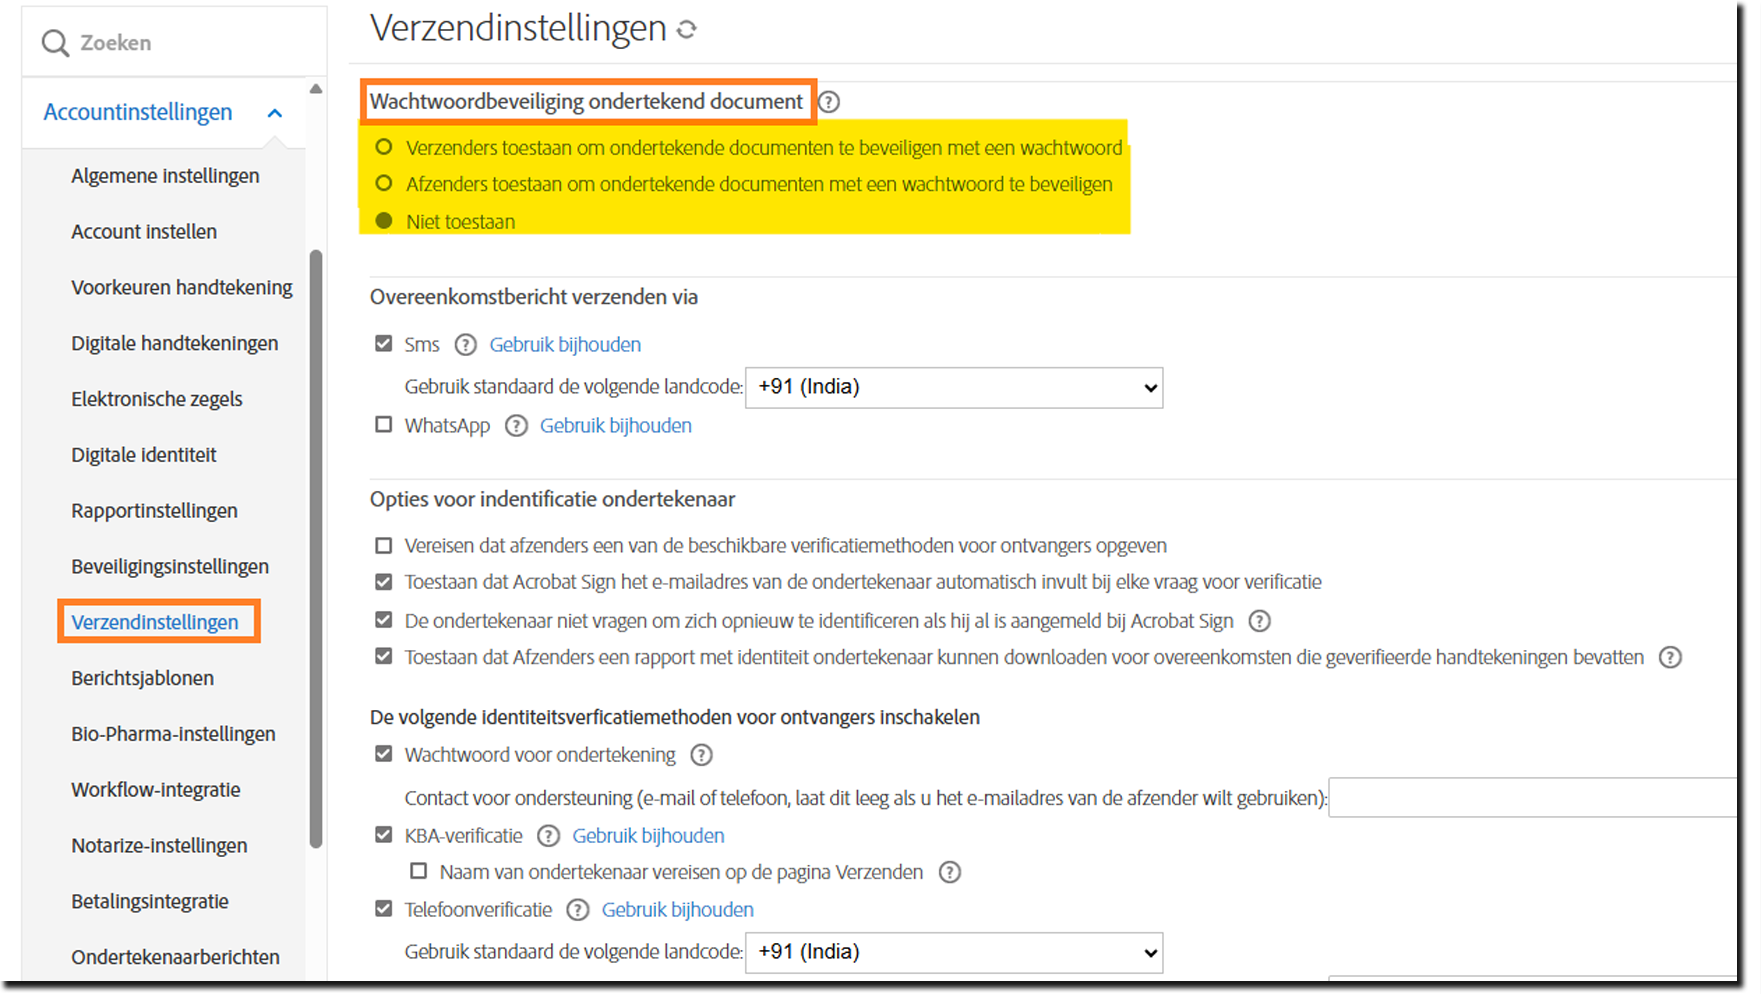This screenshot has height=994, width=1761.
Task: Collapse the Accountinstellingen section
Action: click(x=275, y=112)
